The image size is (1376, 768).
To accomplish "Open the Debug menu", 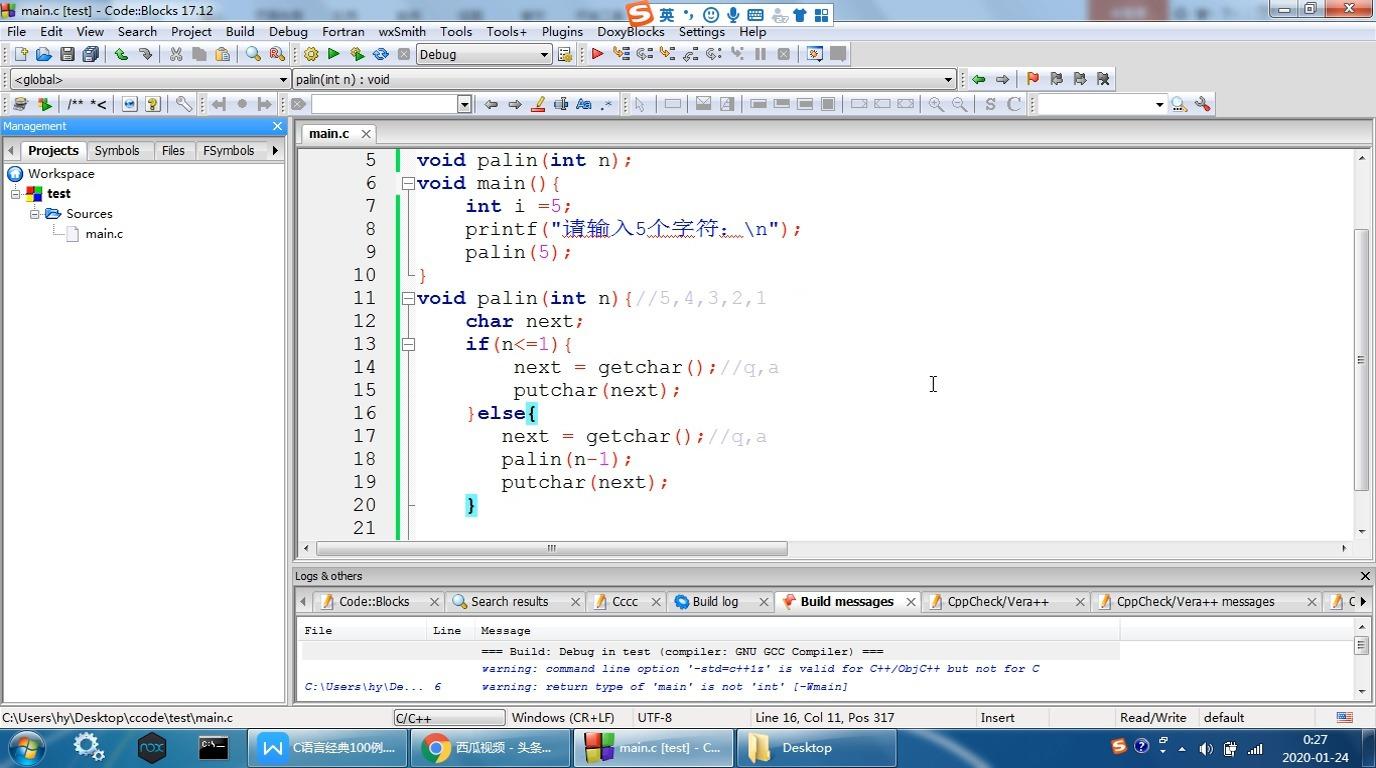I will 288,31.
